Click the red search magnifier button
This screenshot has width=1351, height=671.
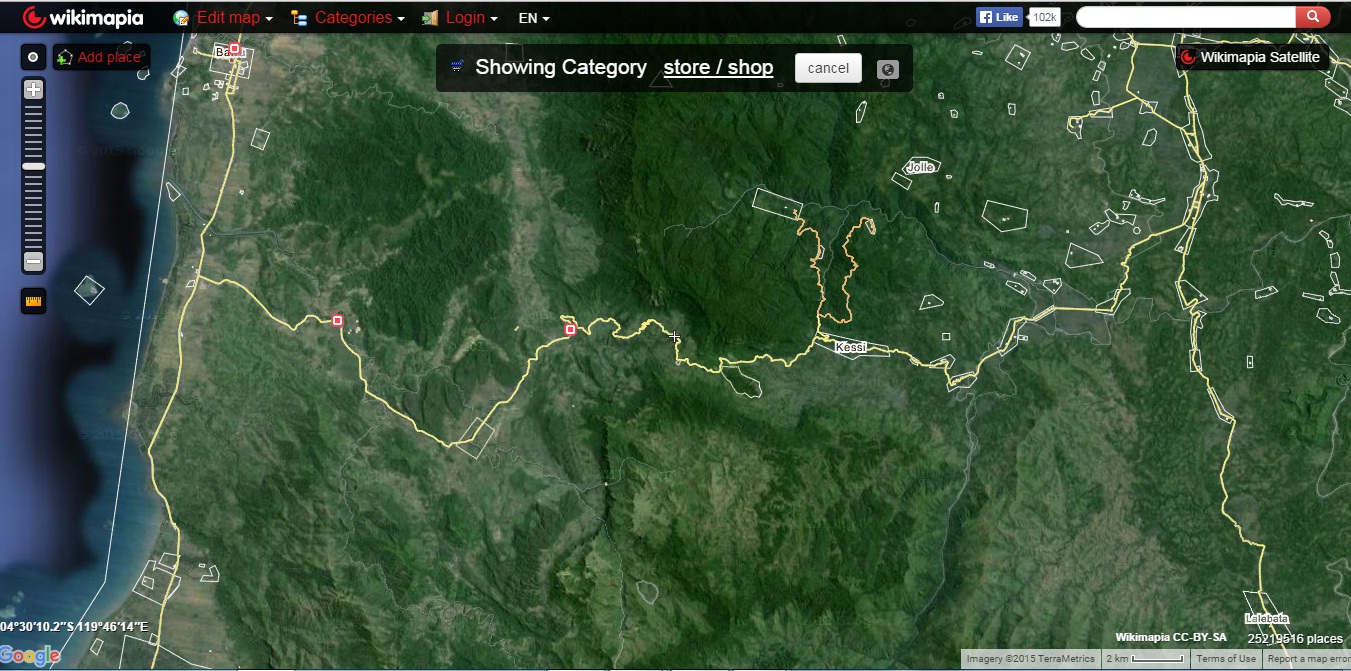click(x=1312, y=17)
